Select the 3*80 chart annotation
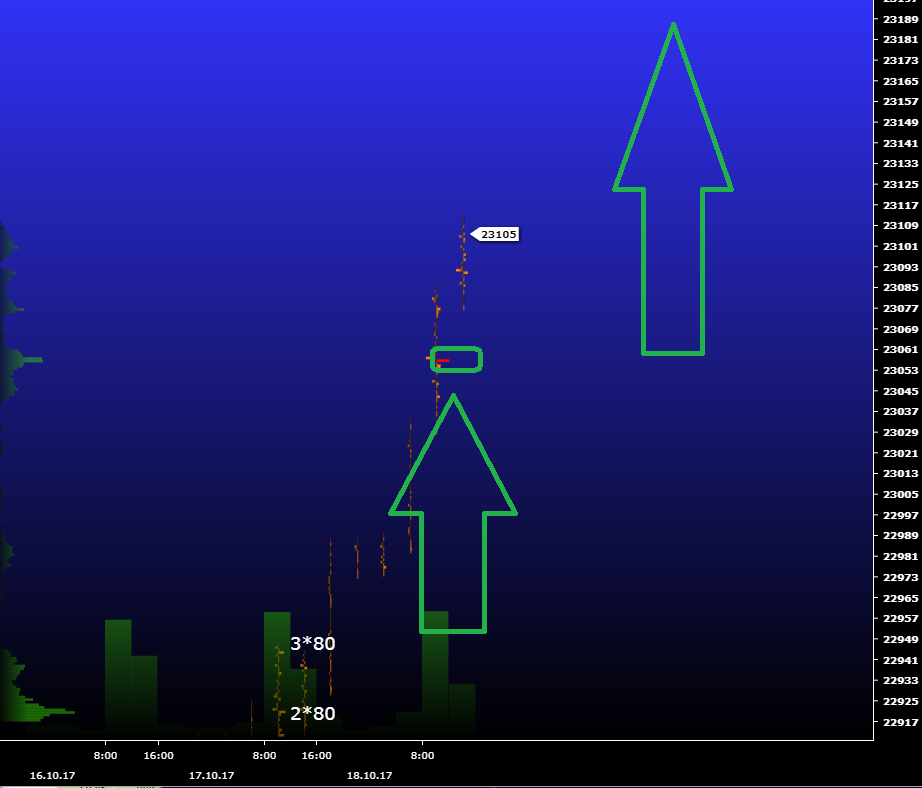922x788 pixels. click(x=313, y=643)
